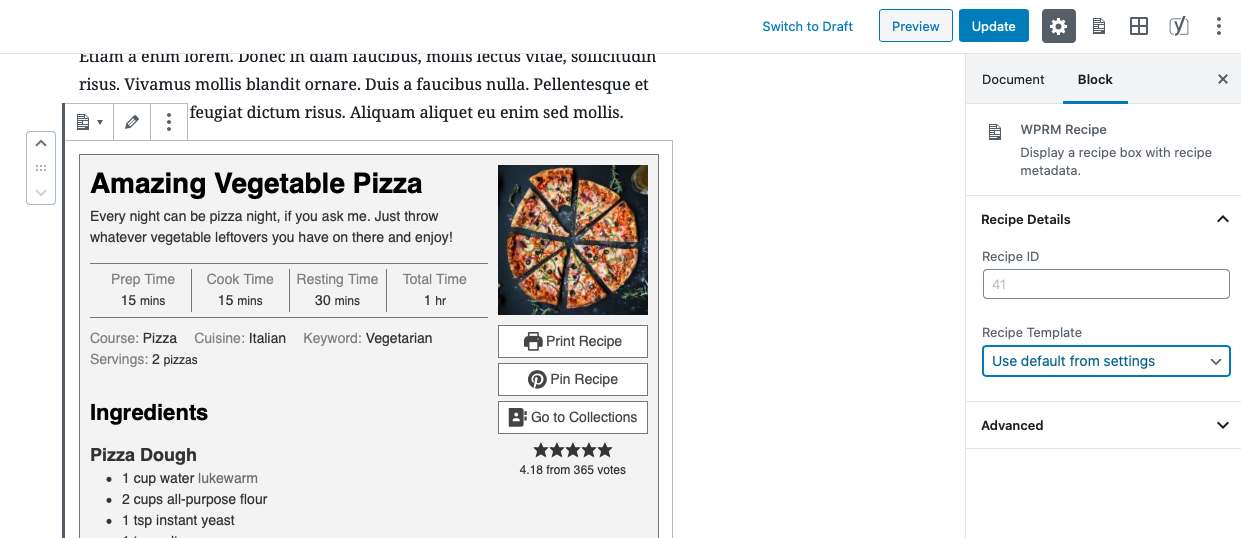Click the Recipe ID input field
This screenshot has height=538, width=1241.
coord(1106,284)
